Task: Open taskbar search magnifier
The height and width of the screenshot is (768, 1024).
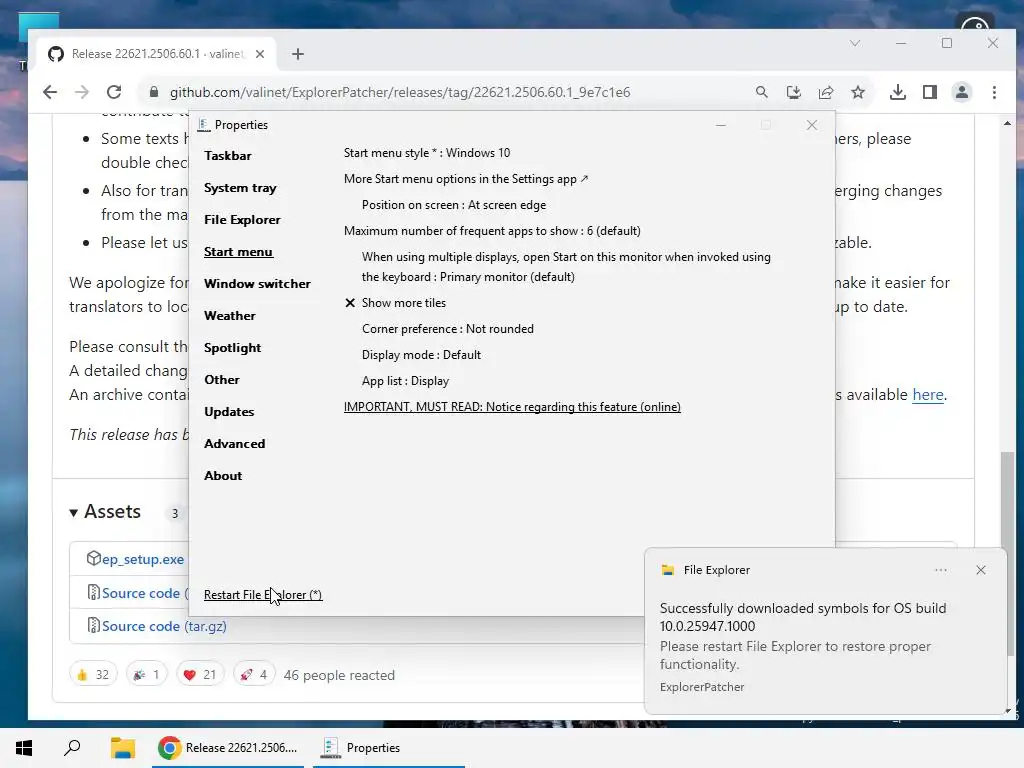Action: click(x=72, y=748)
